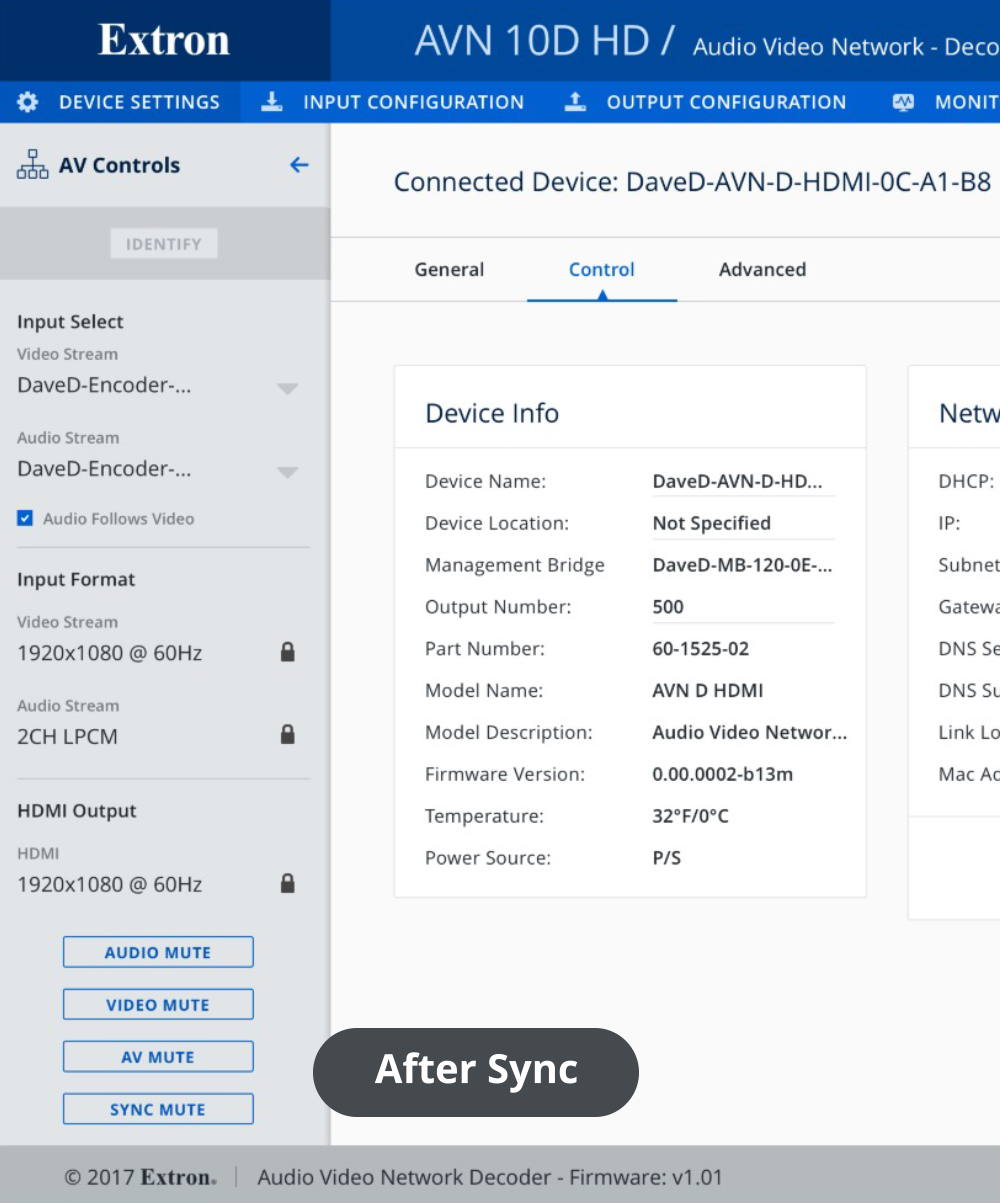Click the Monitoring icon in the top bar
1000x1203 pixels.
click(x=903, y=101)
